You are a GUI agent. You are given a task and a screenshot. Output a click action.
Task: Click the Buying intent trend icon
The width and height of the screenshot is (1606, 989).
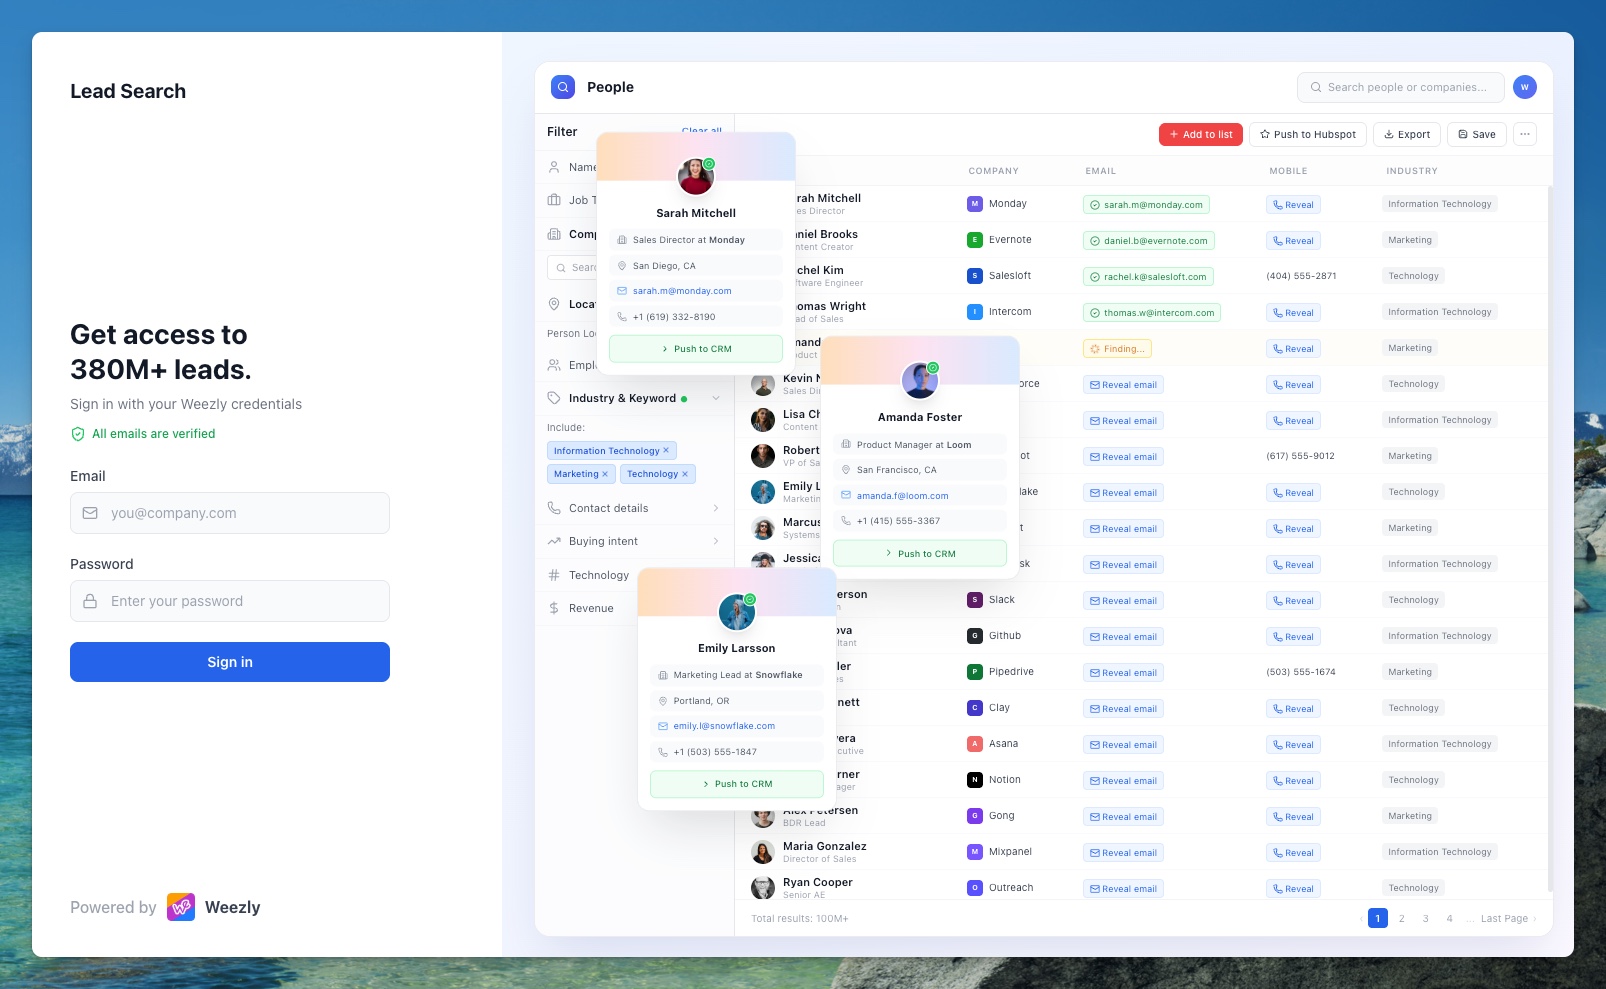(554, 541)
